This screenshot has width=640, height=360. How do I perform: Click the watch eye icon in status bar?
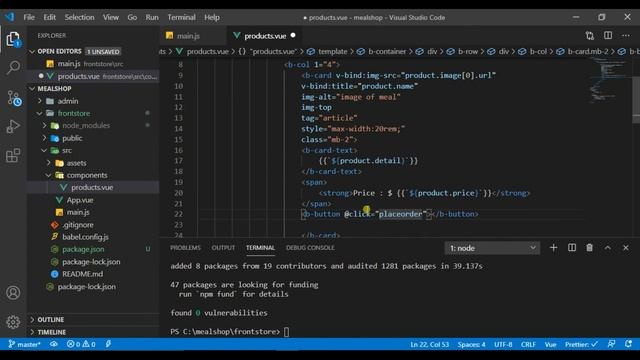(x=54, y=344)
